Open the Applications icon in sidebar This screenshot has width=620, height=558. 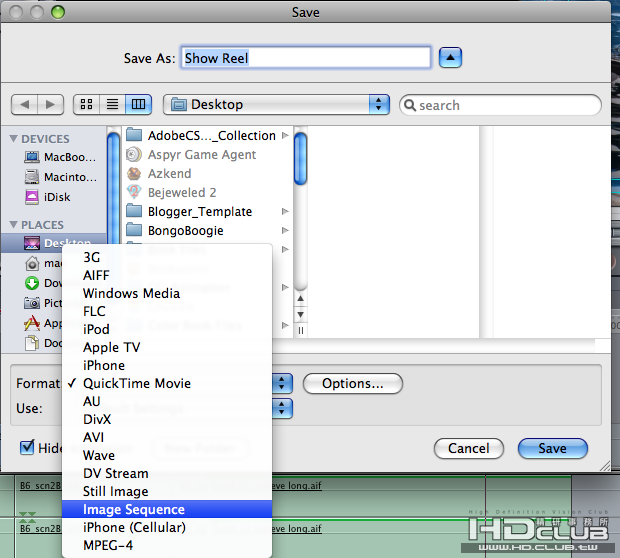point(32,323)
